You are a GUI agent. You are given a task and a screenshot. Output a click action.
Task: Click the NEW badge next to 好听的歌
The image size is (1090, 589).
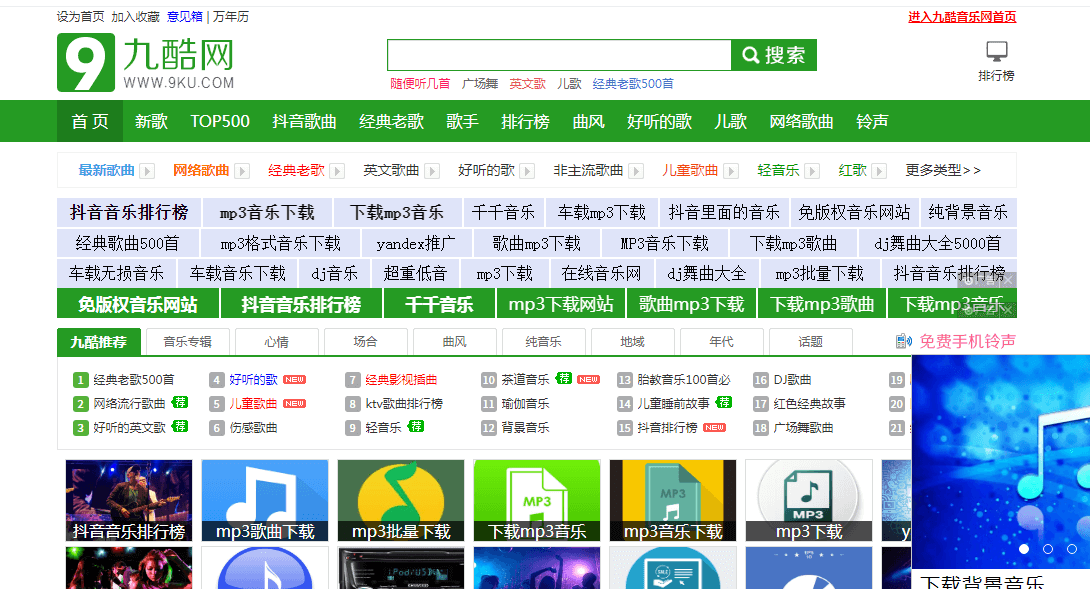coord(296,379)
